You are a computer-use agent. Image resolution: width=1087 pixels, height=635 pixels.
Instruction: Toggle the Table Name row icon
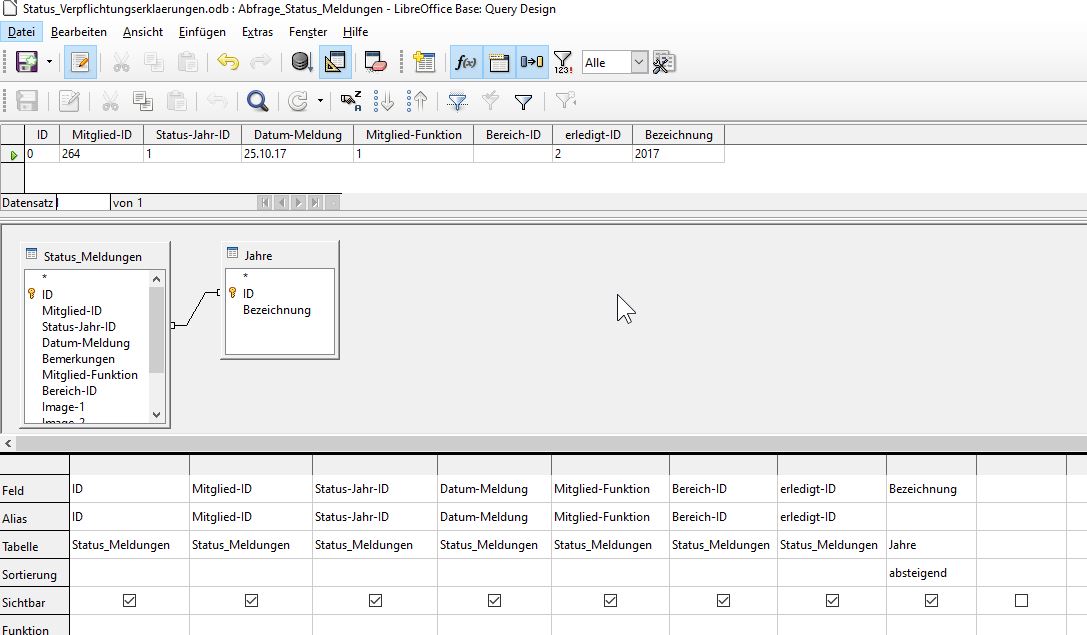pyautogui.click(x=499, y=62)
